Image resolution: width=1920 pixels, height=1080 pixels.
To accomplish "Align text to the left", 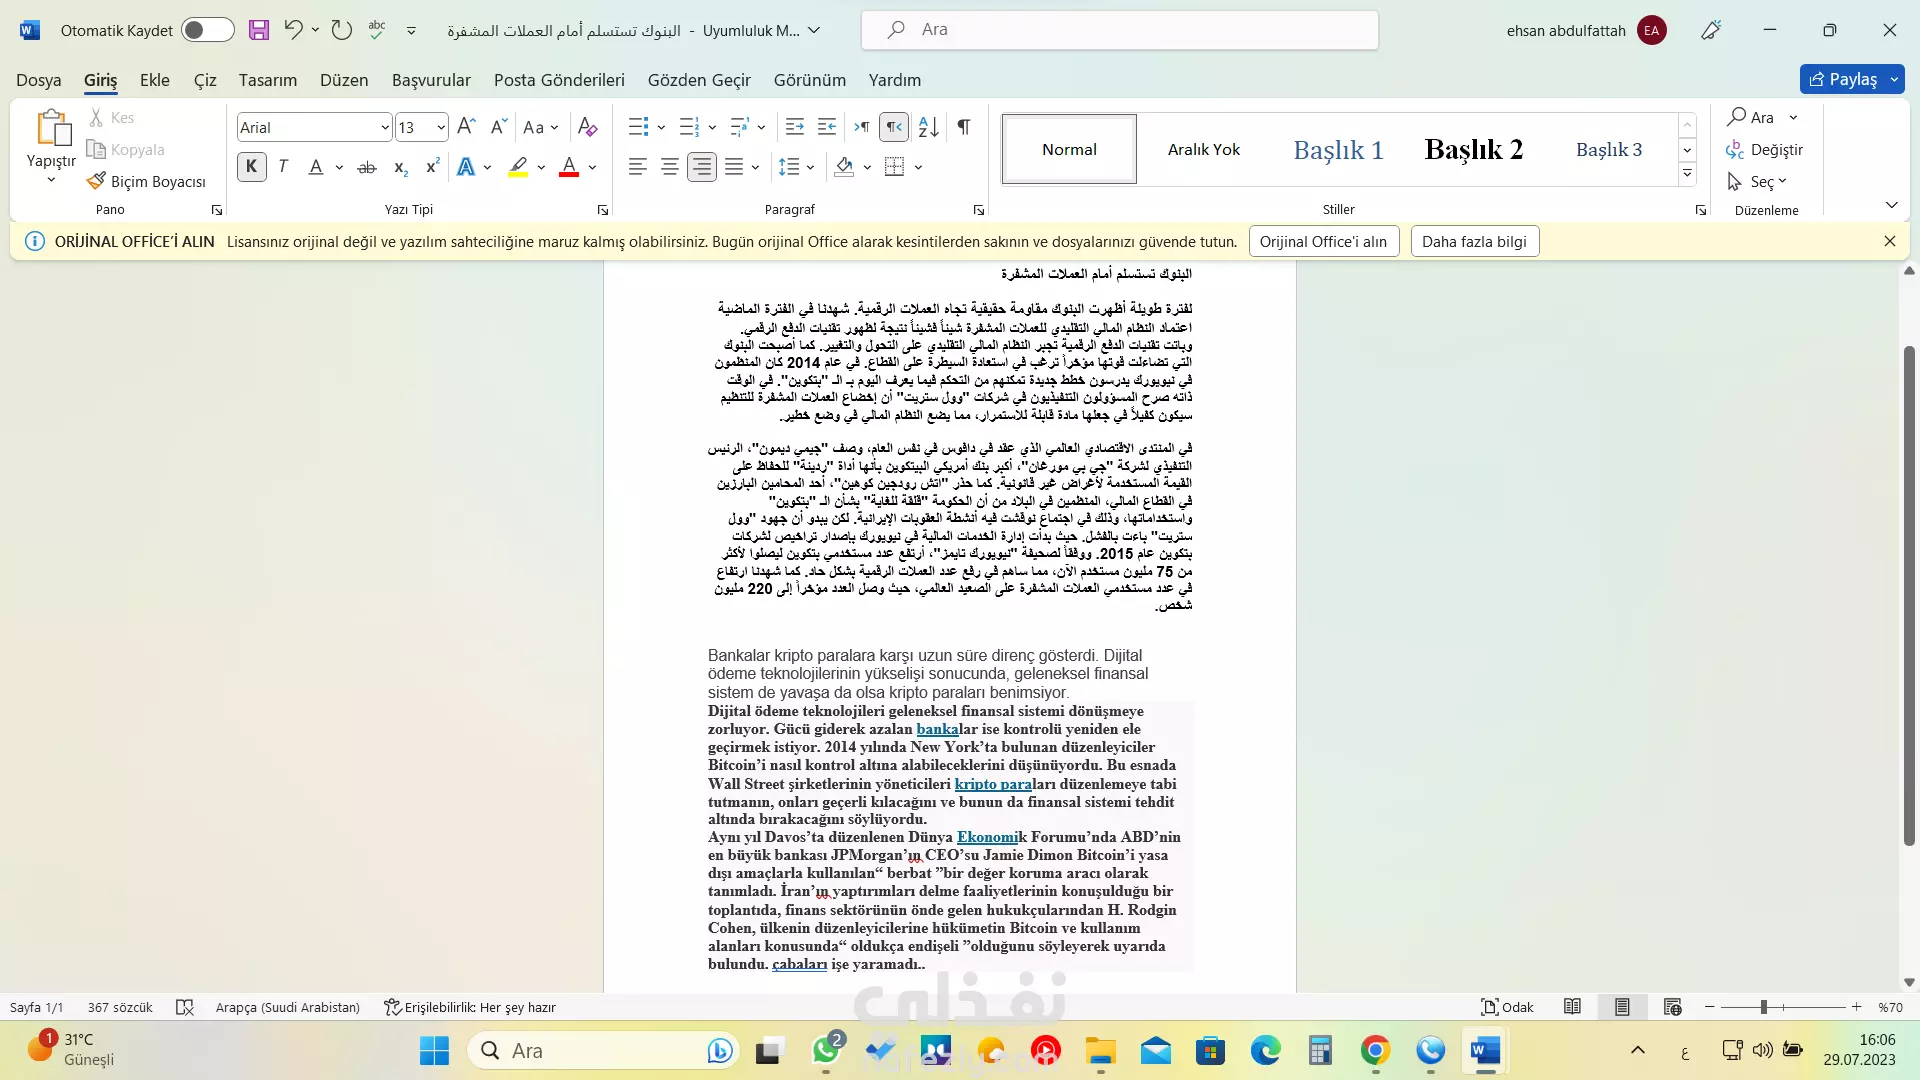I will (638, 167).
